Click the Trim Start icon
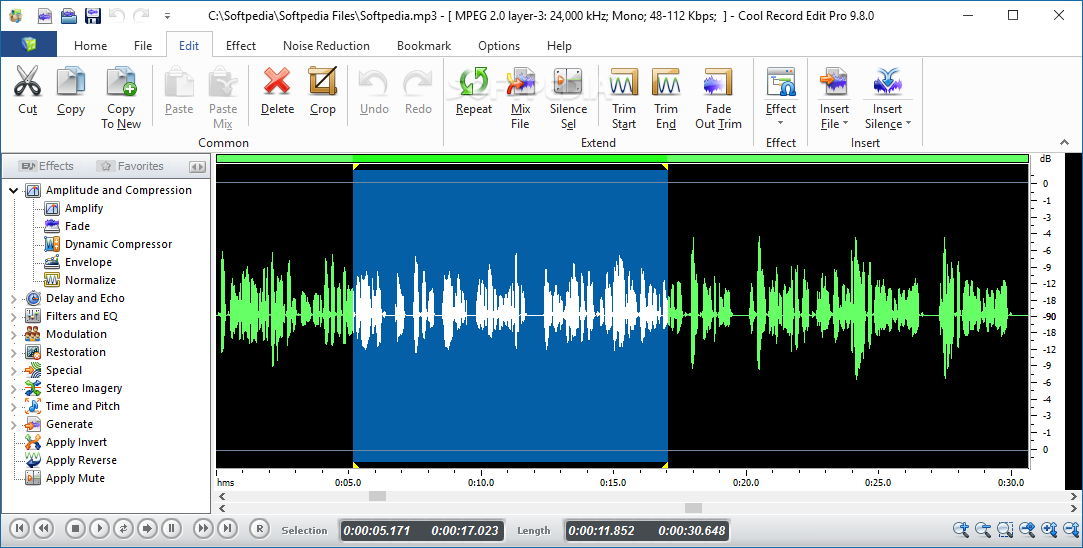Viewport: 1083px width, 548px height. pyautogui.click(x=624, y=82)
